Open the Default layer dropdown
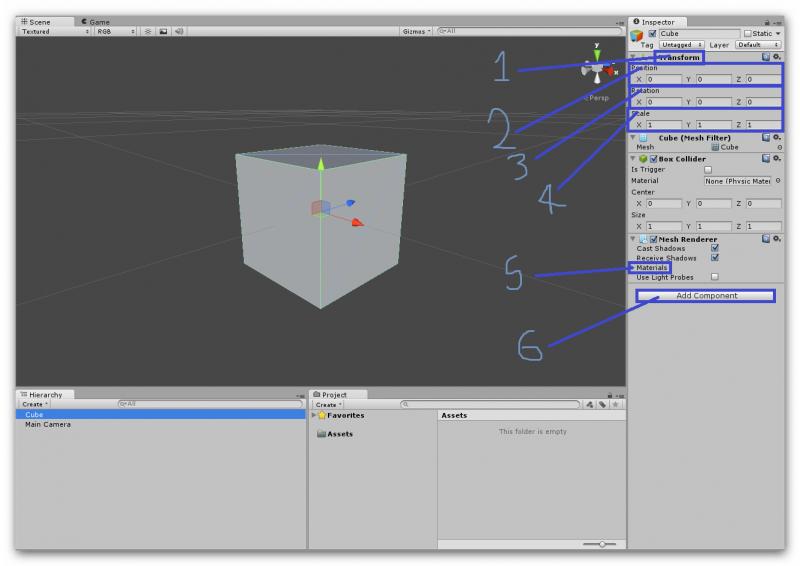This screenshot has width=800, height=566. 758,45
